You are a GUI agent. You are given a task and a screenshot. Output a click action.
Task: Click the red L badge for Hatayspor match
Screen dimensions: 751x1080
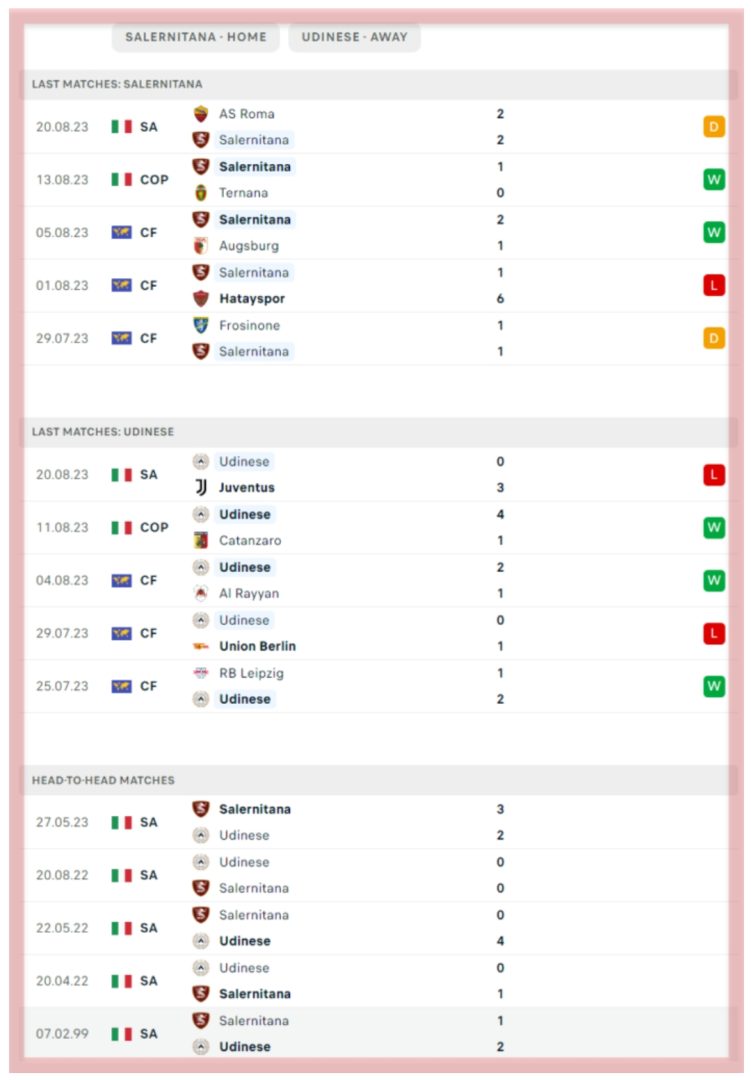[x=714, y=285]
